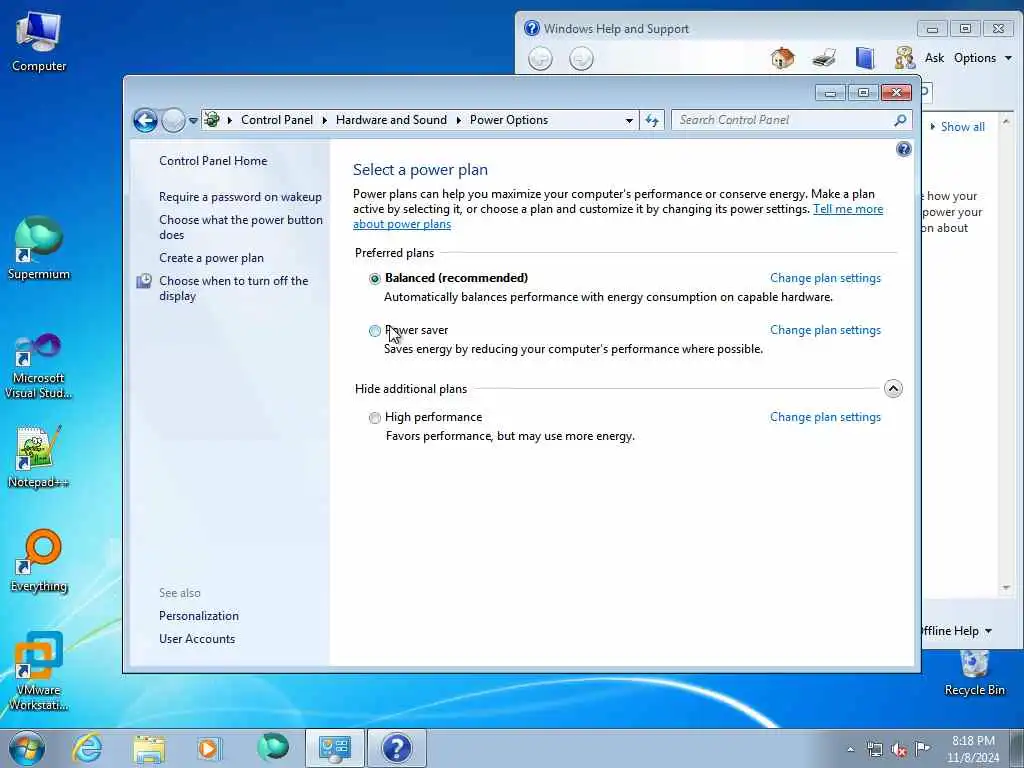
Task: Open Offline Help dropdown
Action: 957,631
